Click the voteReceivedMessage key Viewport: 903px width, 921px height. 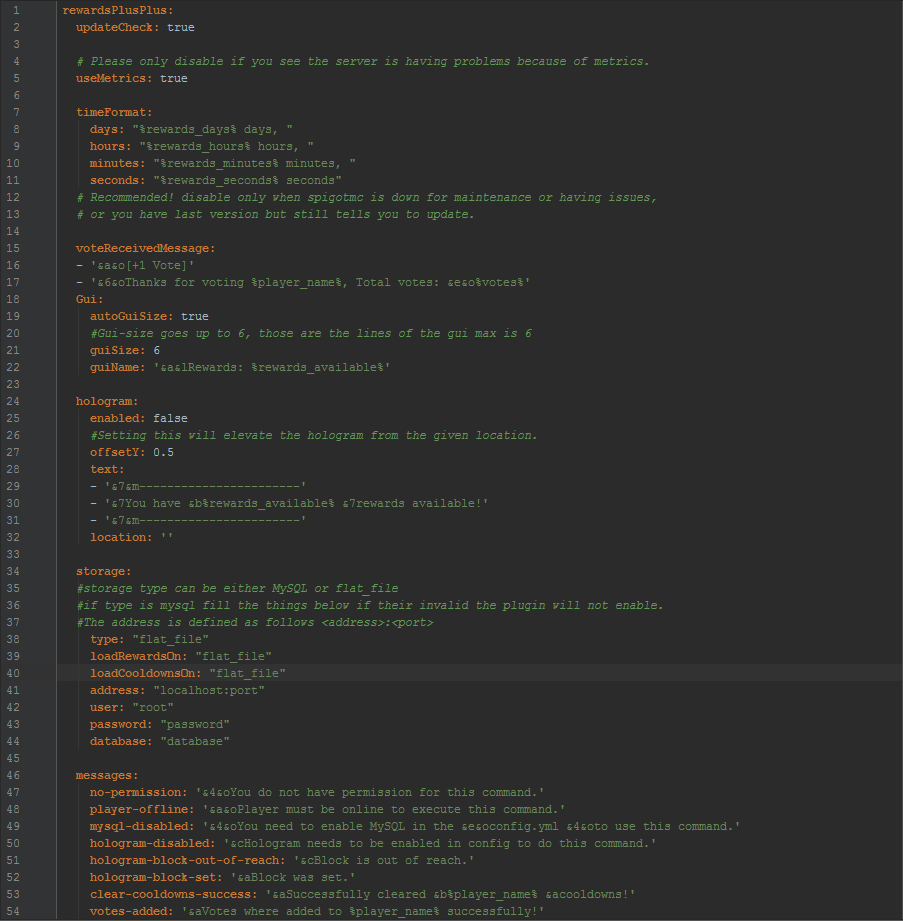(x=144, y=248)
